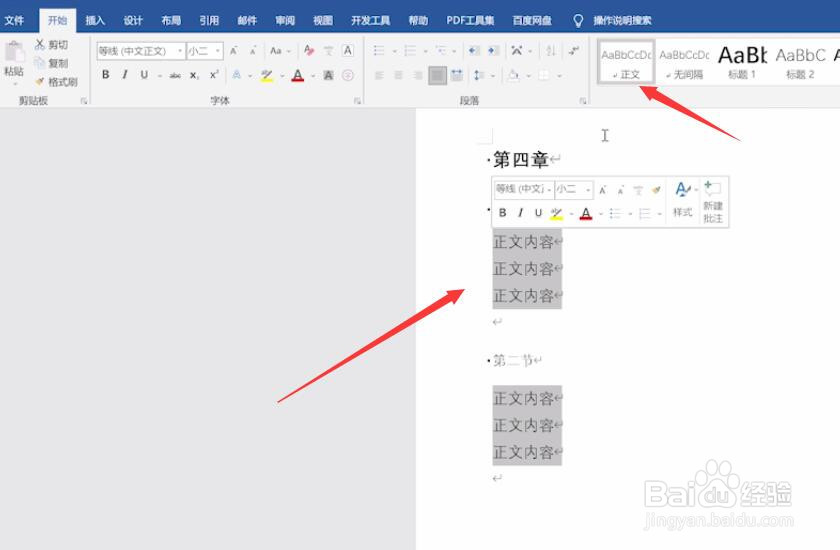Open borders dropdown in paragraph group
Image resolution: width=840 pixels, height=550 pixels.
pyautogui.click(x=559, y=76)
